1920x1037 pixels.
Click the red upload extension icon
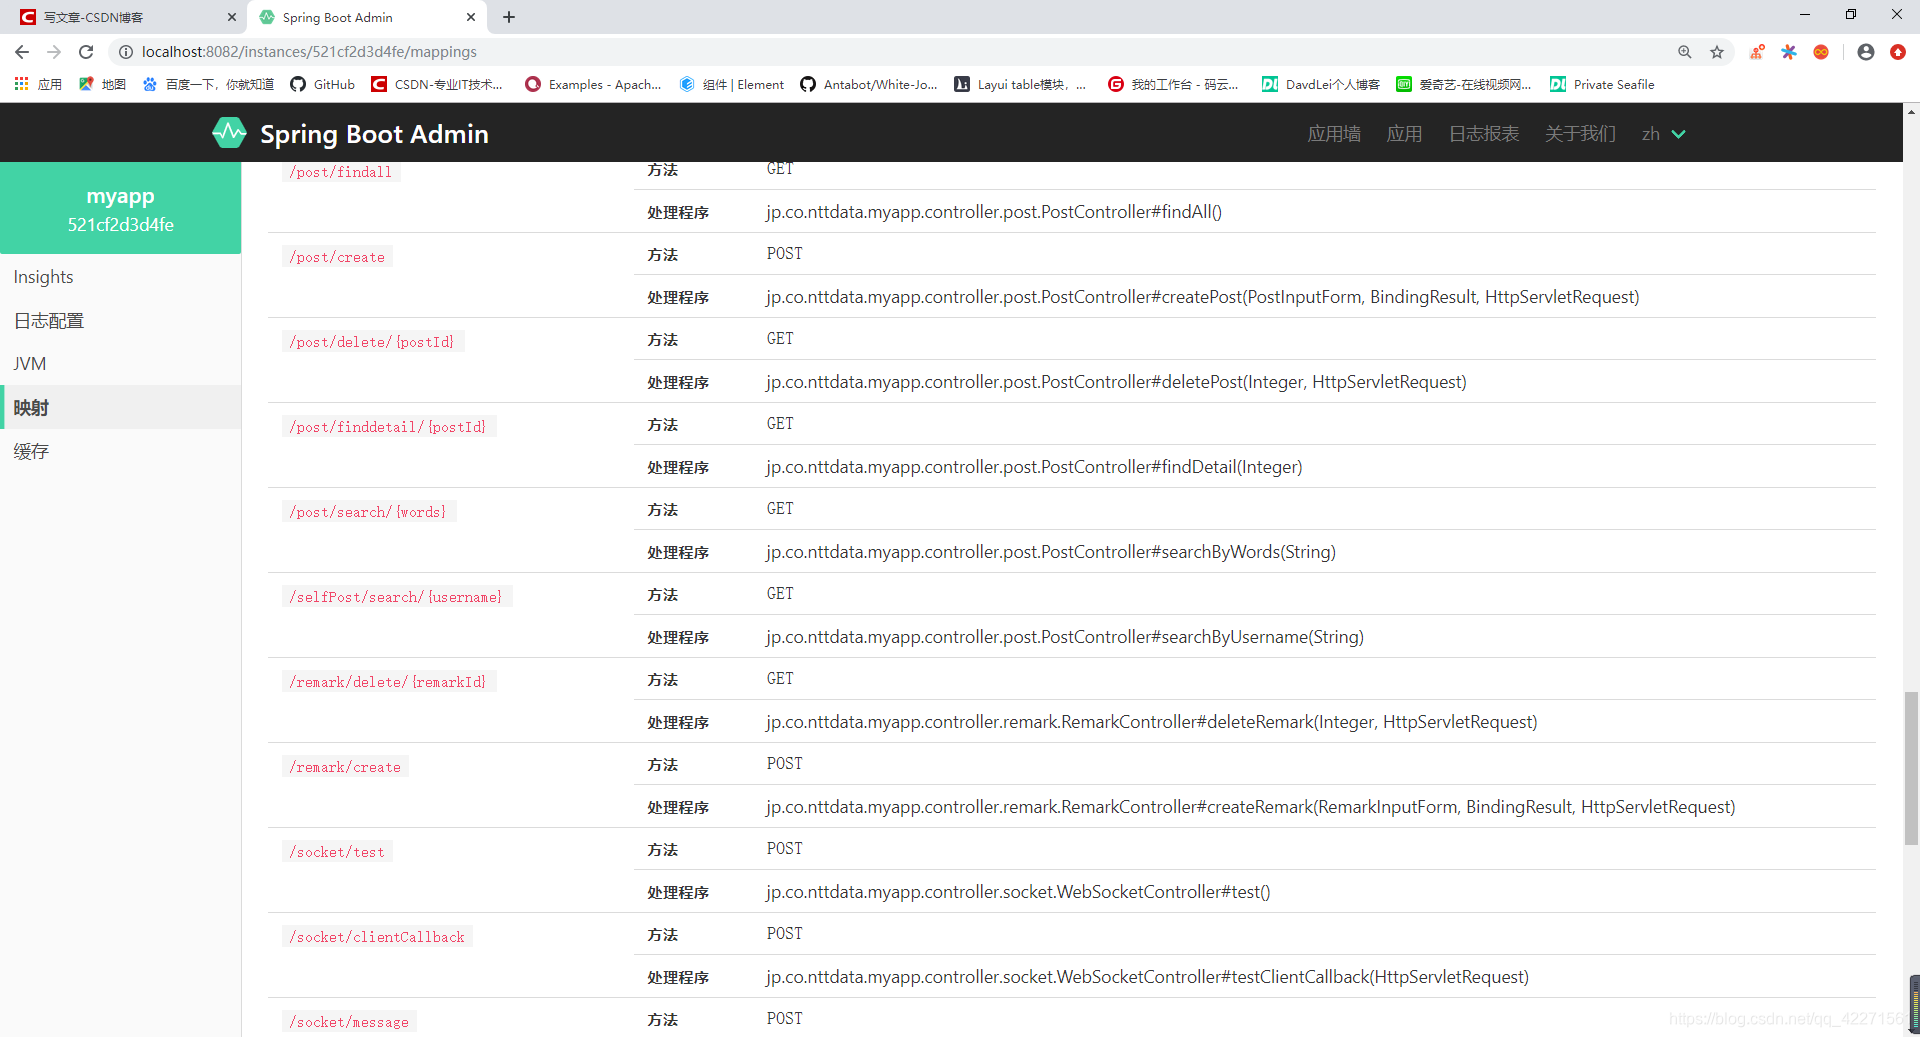(x=1898, y=52)
